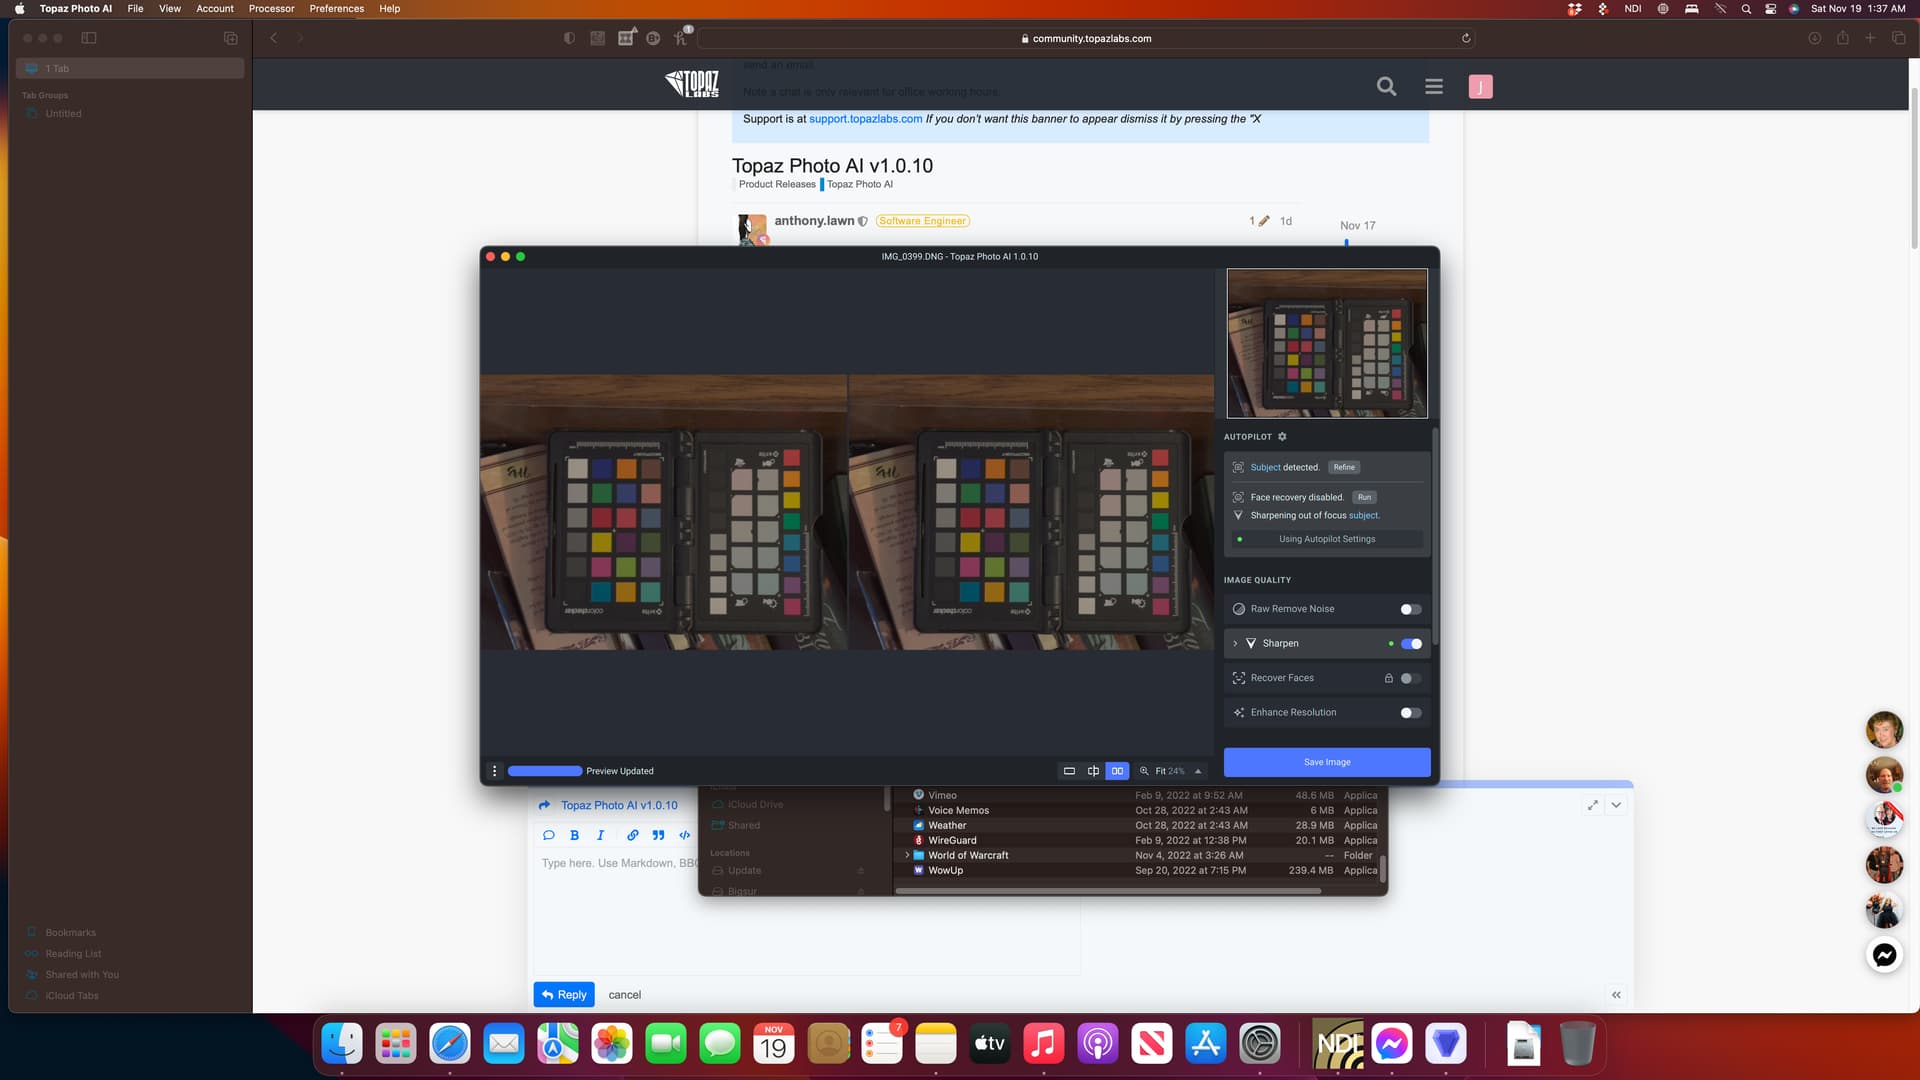This screenshot has width=1920, height=1080.
Task: Insert hyperlink via editor link icon
Action: point(632,835)
